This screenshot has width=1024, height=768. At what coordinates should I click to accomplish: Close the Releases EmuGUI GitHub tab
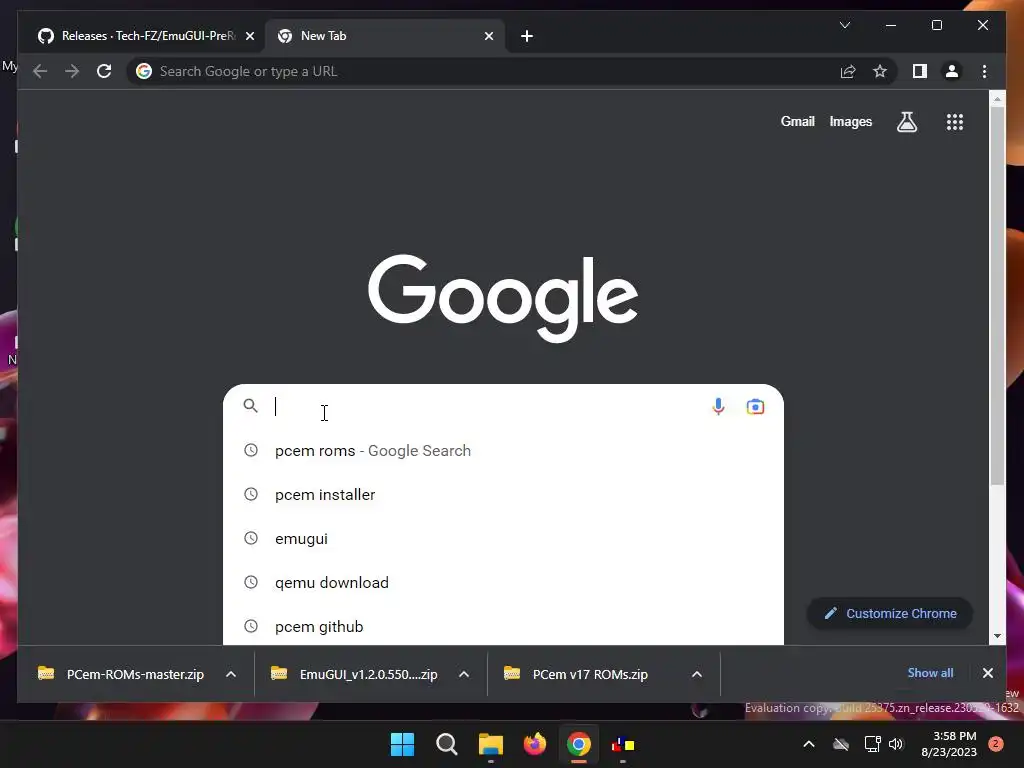[x=249, y=36]
